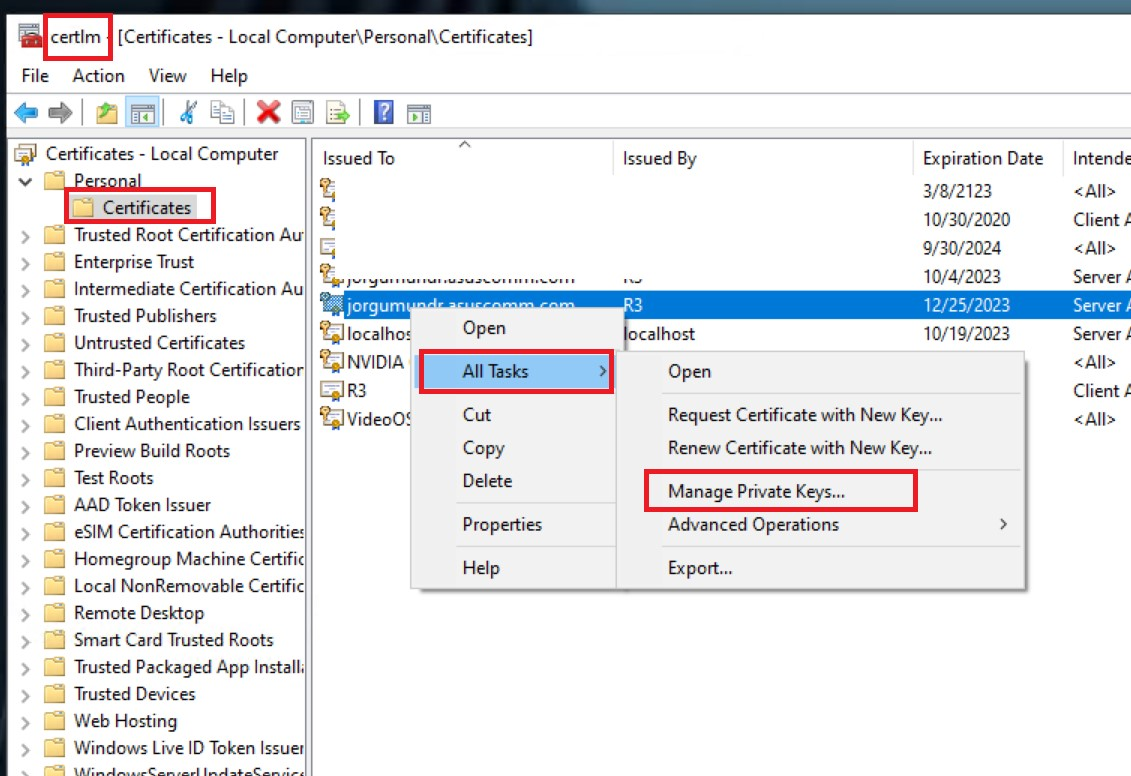1131x776 pixels.
Task: Collapse the Personal folder node
Action: click(x=27, y=180)
